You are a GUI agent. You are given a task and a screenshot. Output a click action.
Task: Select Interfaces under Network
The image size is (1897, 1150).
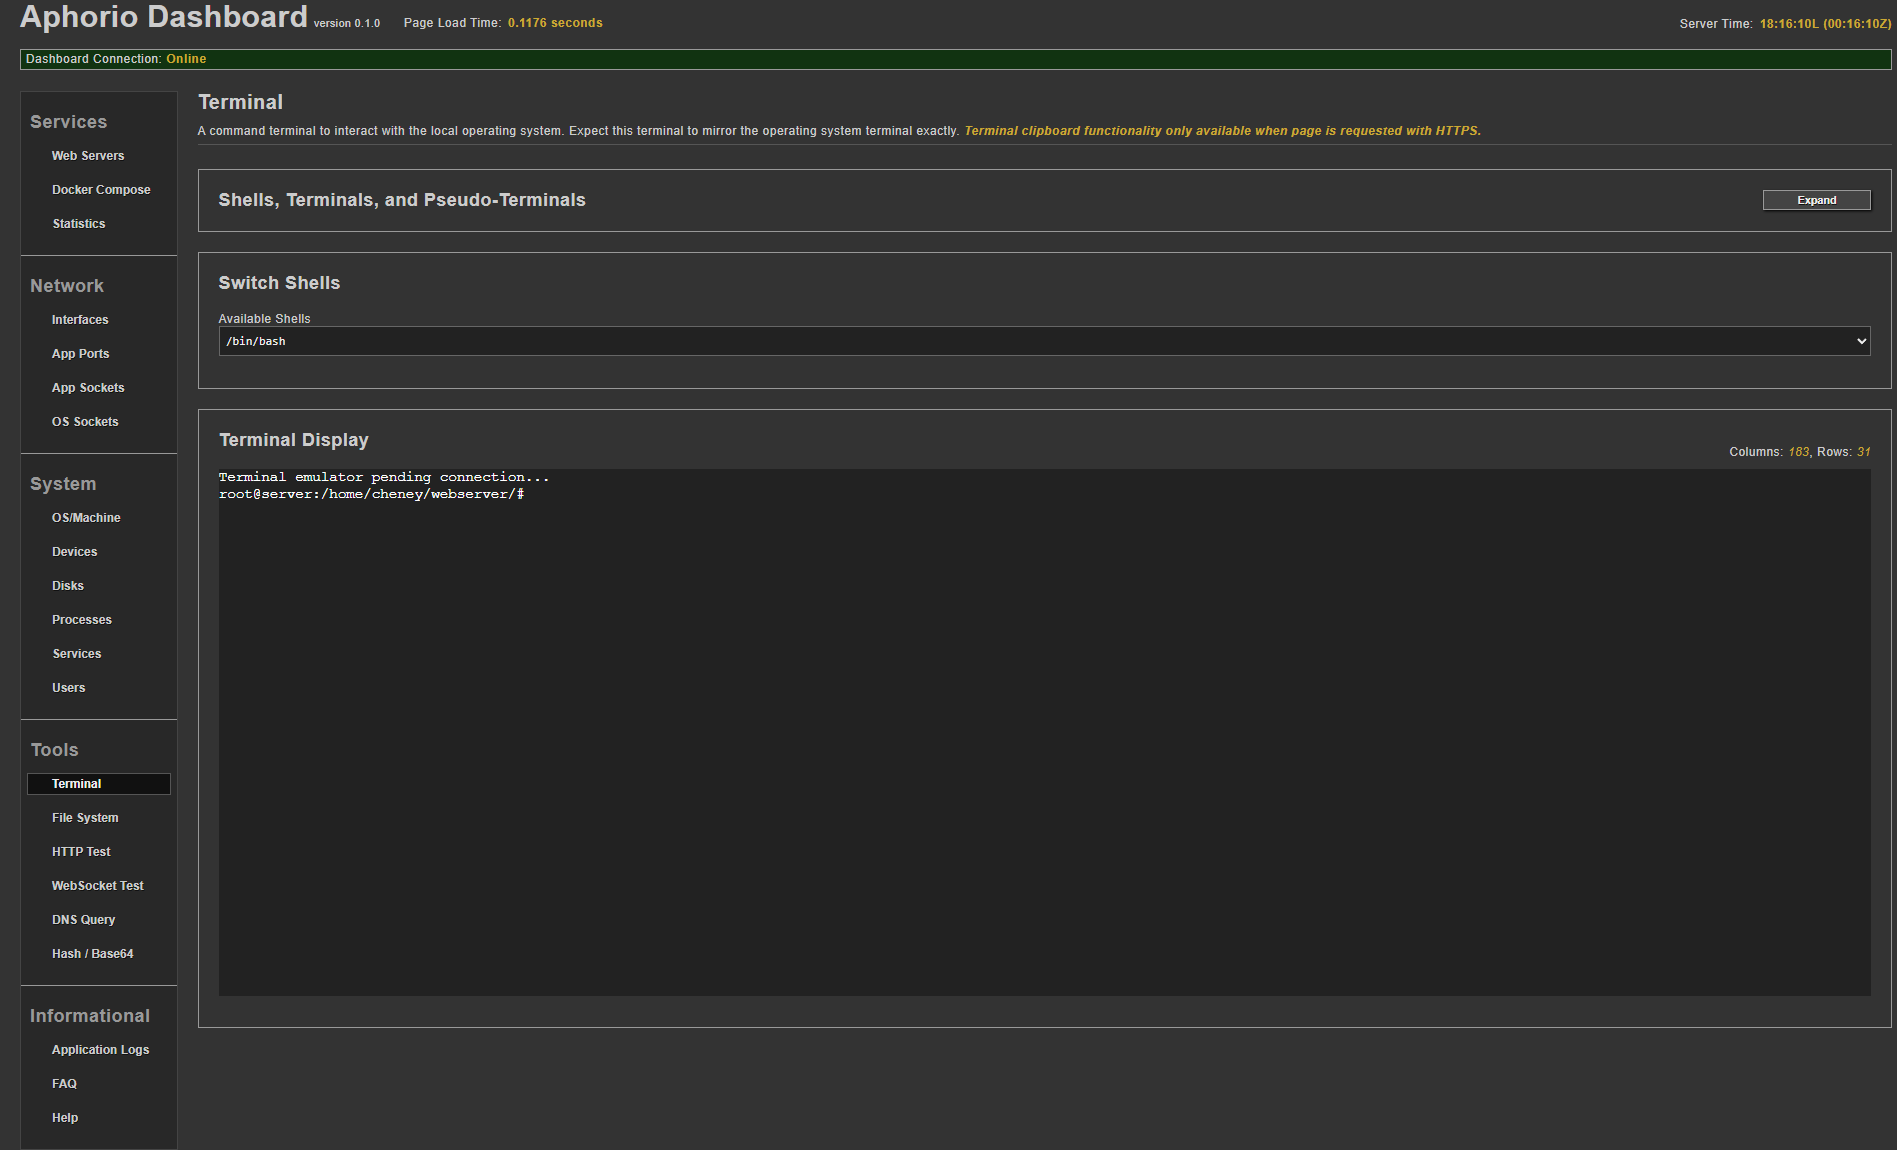(x=80, y=320)
